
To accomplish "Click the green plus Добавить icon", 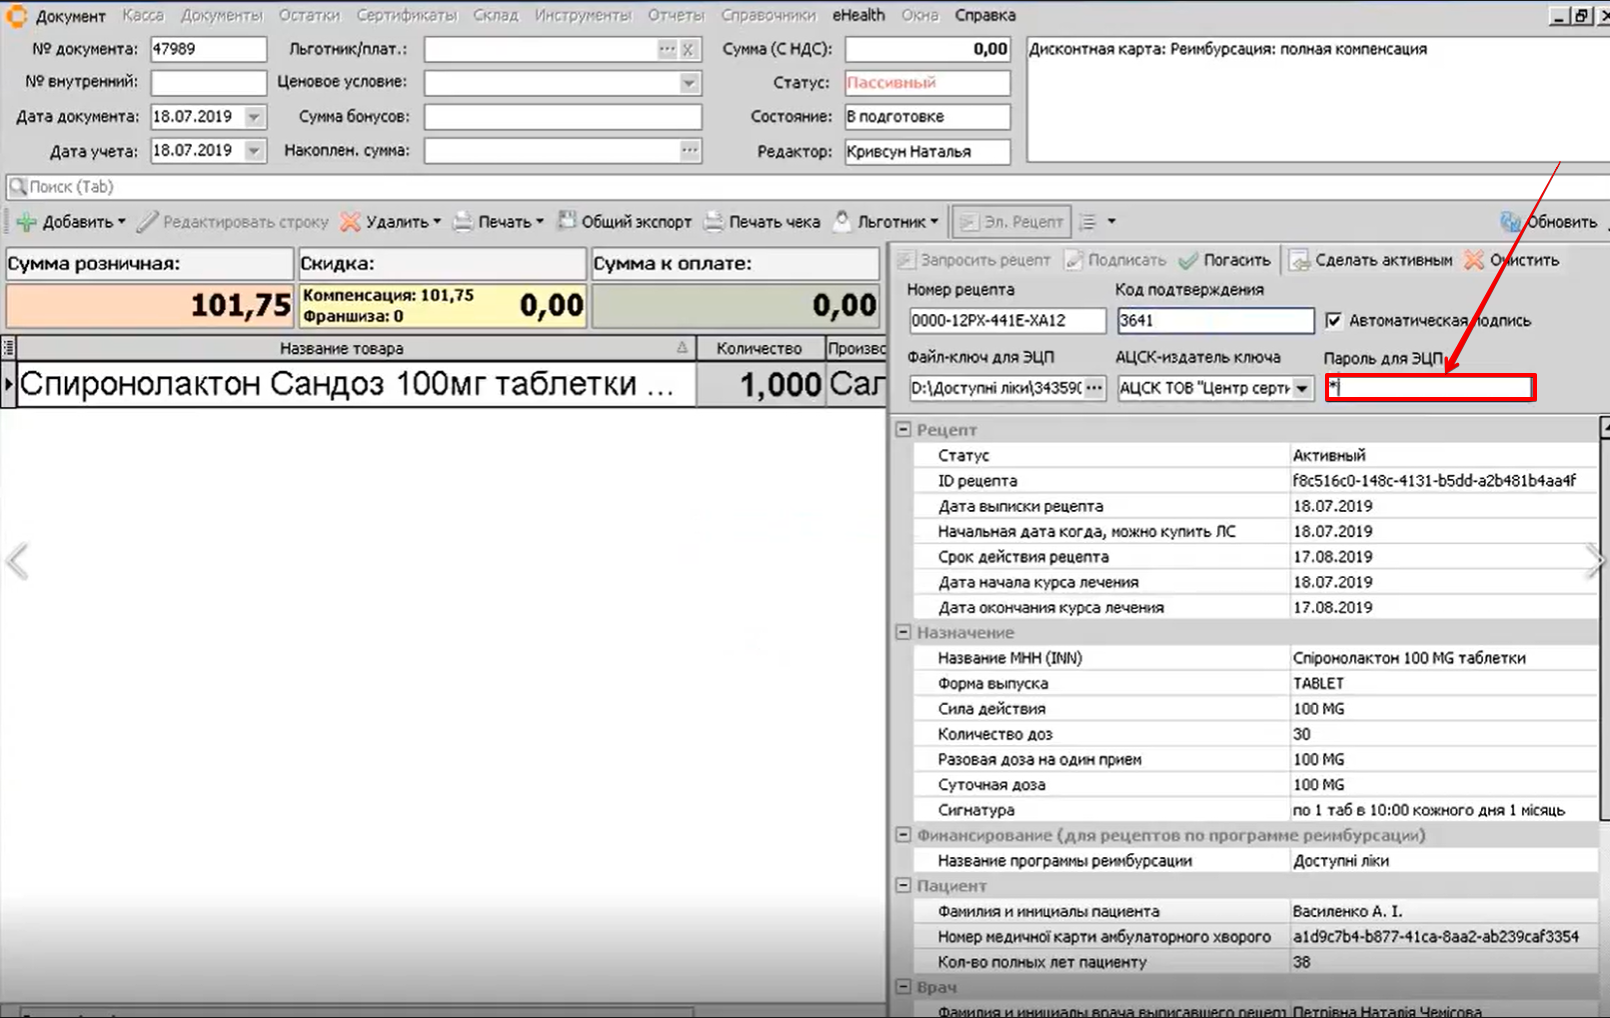I will 27,222.
